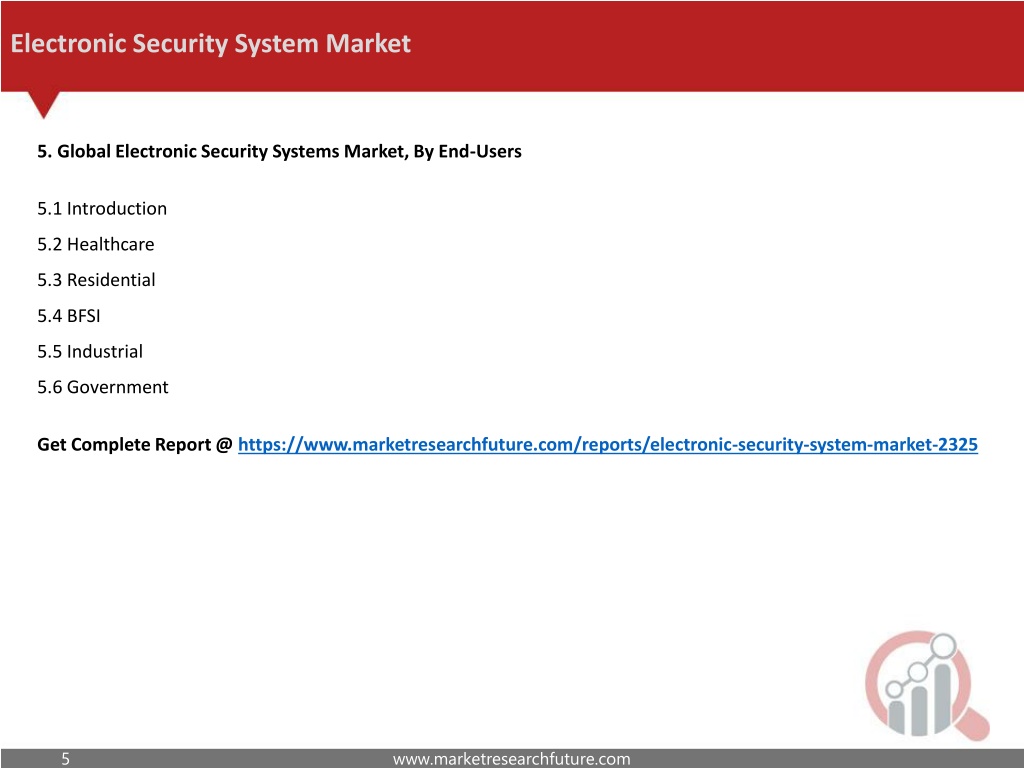1024x768 pixels.
Task: Select the '5.3 Residential' line
Action: coord(96,280)
